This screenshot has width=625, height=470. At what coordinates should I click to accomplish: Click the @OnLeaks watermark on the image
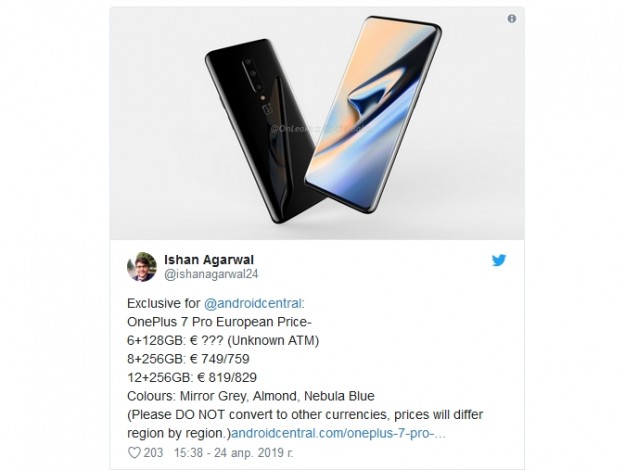pos(321,129)
